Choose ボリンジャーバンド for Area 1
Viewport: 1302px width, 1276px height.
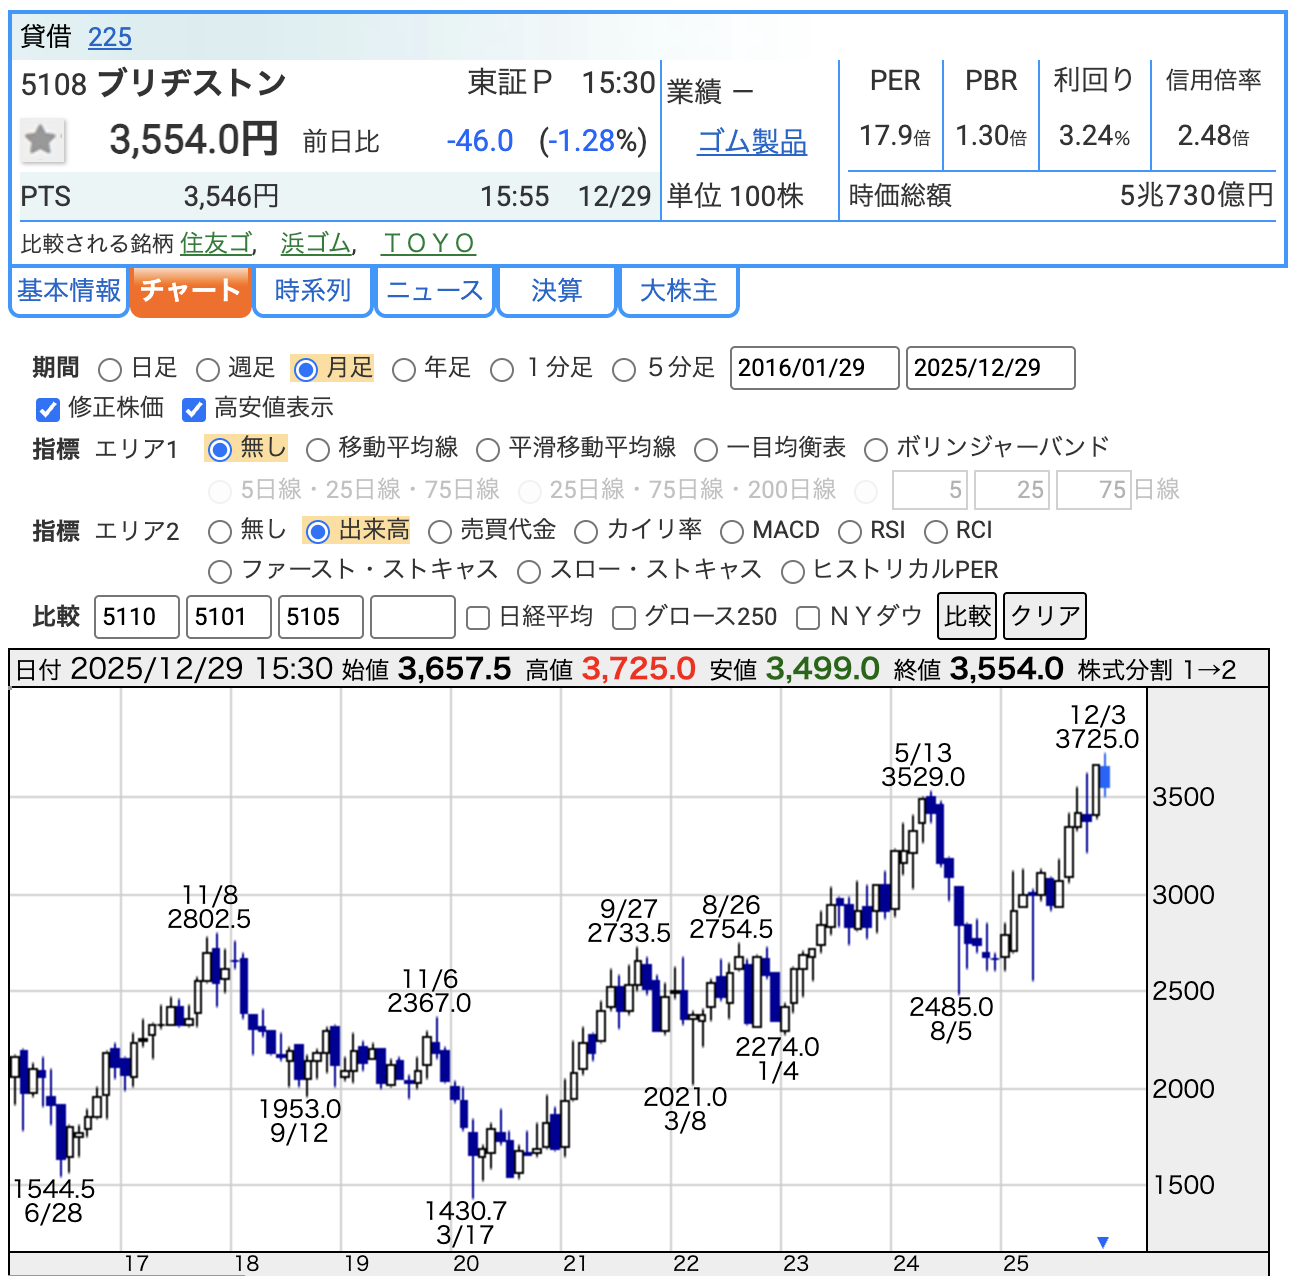point(876,450)
